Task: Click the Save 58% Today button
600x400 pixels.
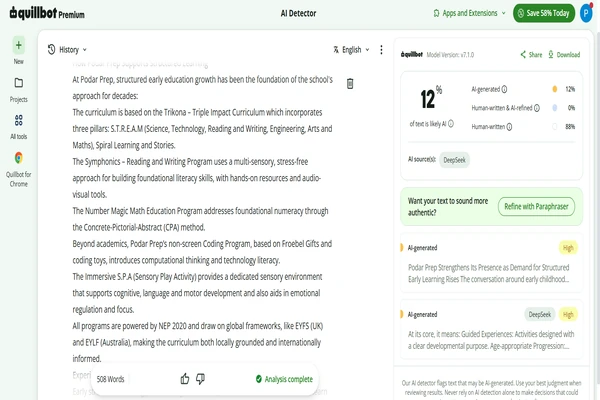Action: coord(544,13)
